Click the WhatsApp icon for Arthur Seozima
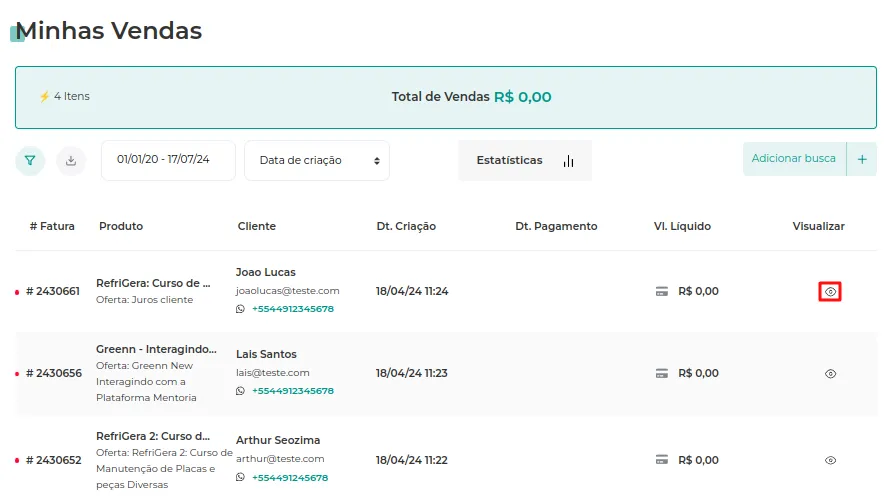Image resolution: width=889 pixels, height=501 pixels. tap(240, 478)
